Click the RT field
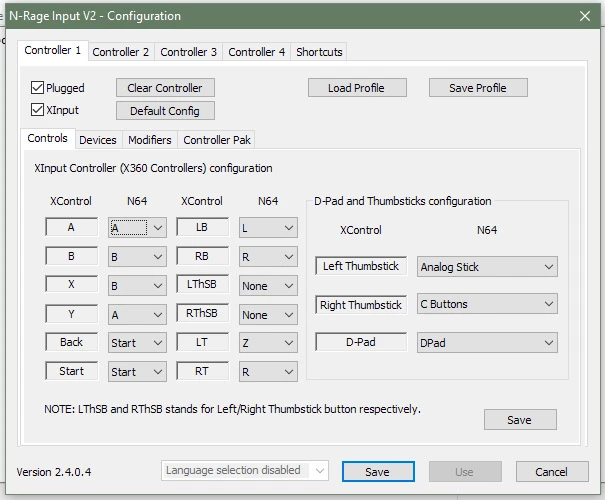This screenshot has height=500, width=605. (202, 371)
